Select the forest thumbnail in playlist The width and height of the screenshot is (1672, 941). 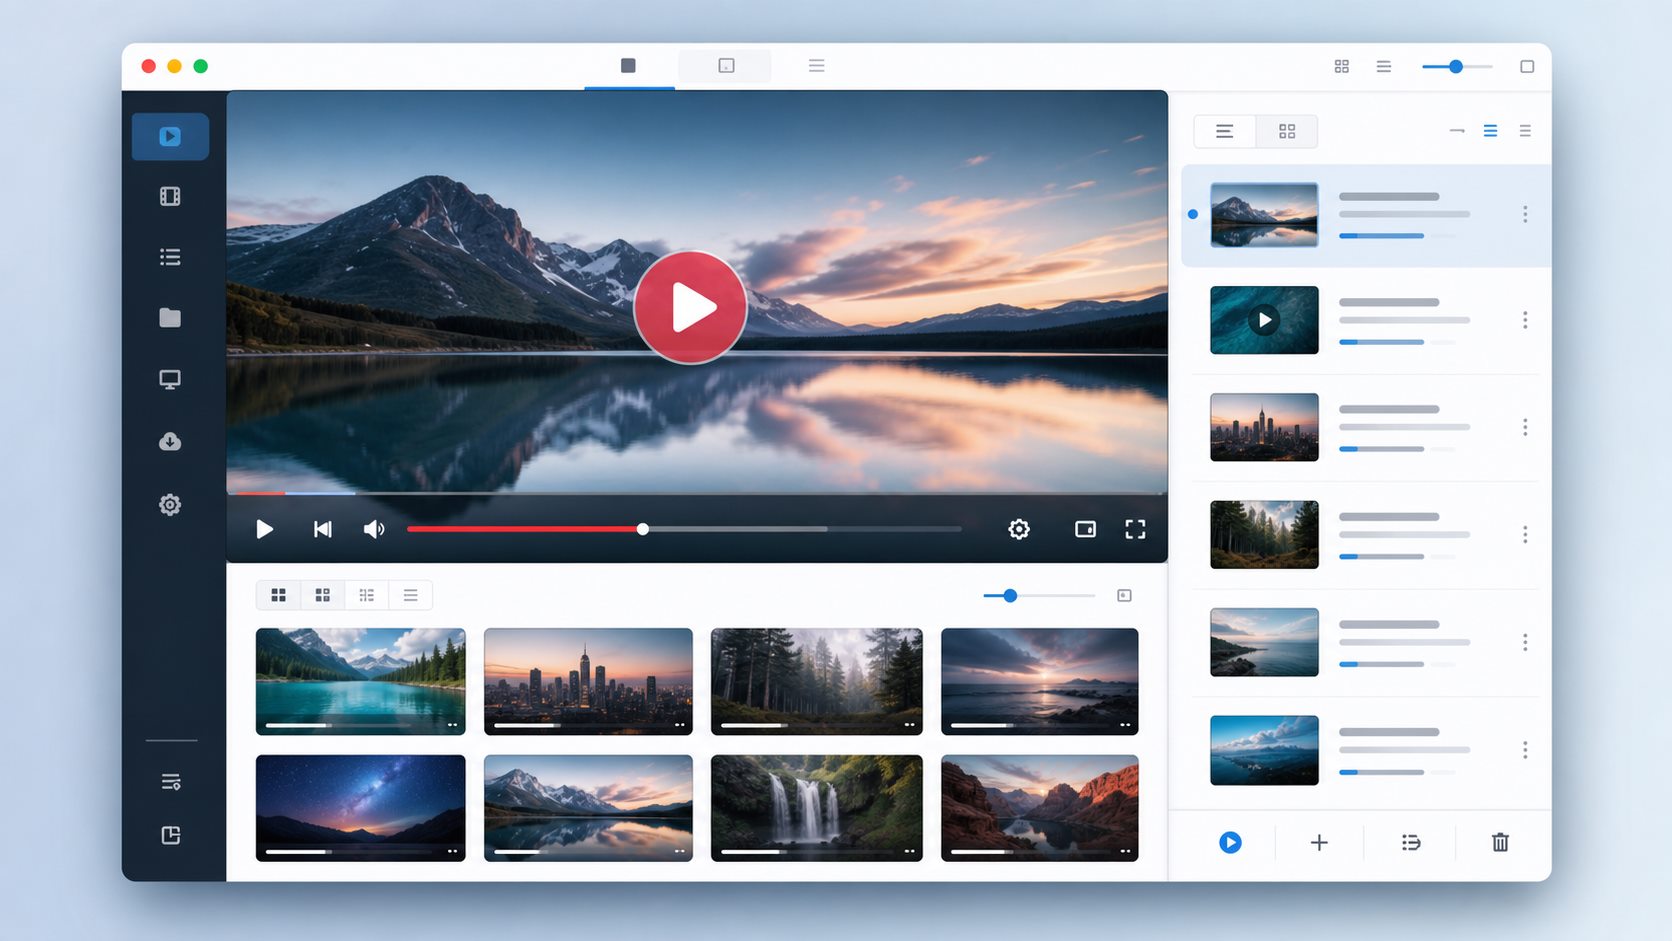click(x=1264, y=535)
